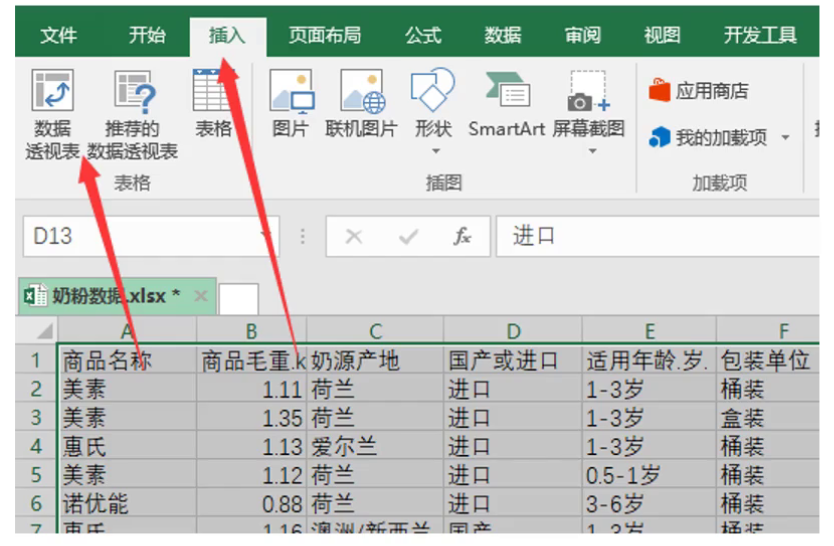
Task: Expand the 形状 dropdown arrow
Action: tap(436, 151)
